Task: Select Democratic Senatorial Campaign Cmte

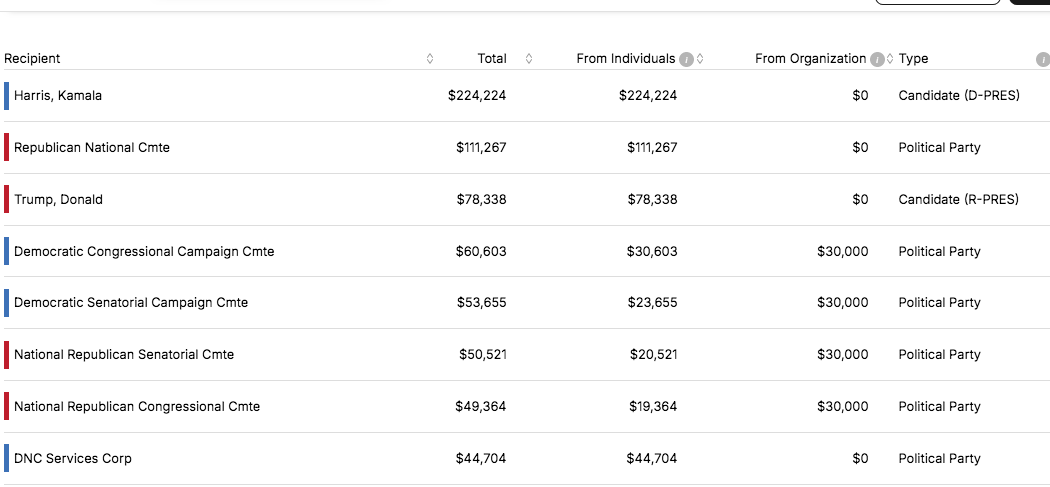Action: pos(131,303)
